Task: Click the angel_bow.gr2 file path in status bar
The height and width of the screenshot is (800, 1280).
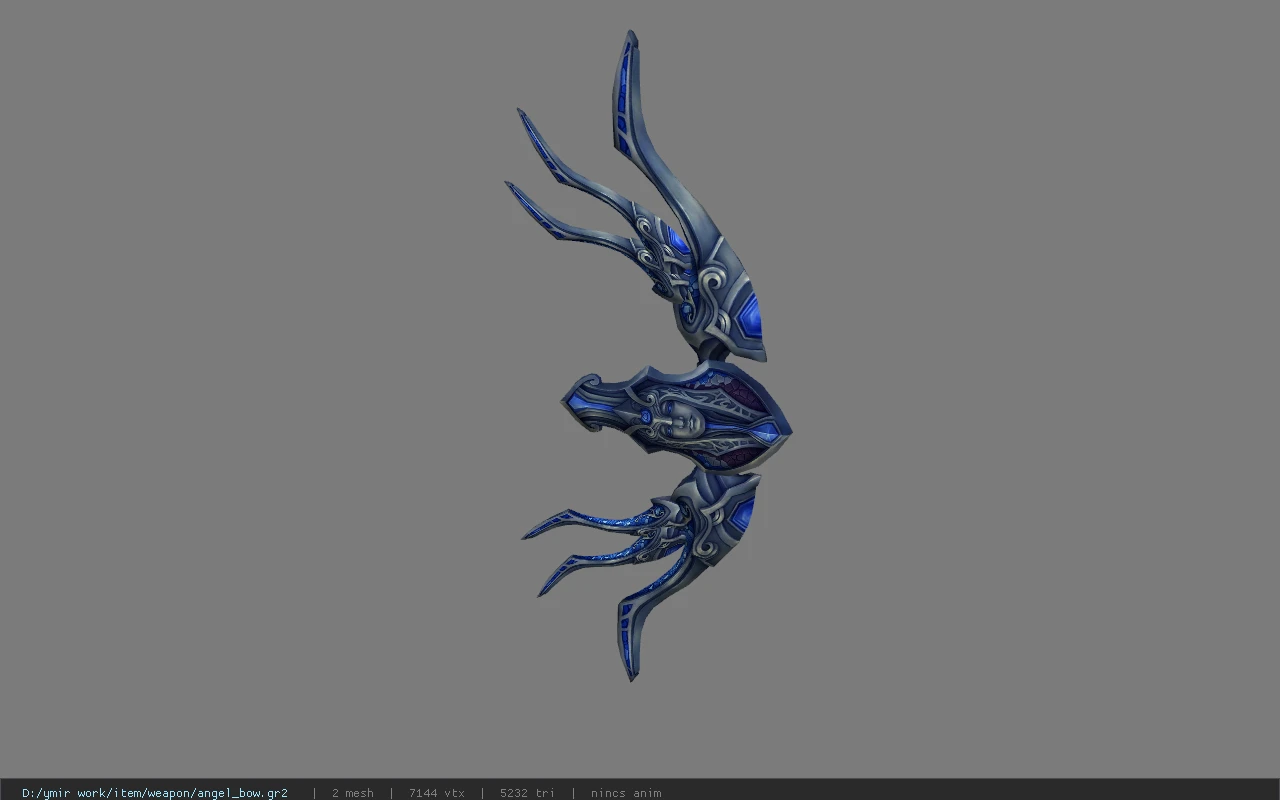Action: (x=155, y=793)
